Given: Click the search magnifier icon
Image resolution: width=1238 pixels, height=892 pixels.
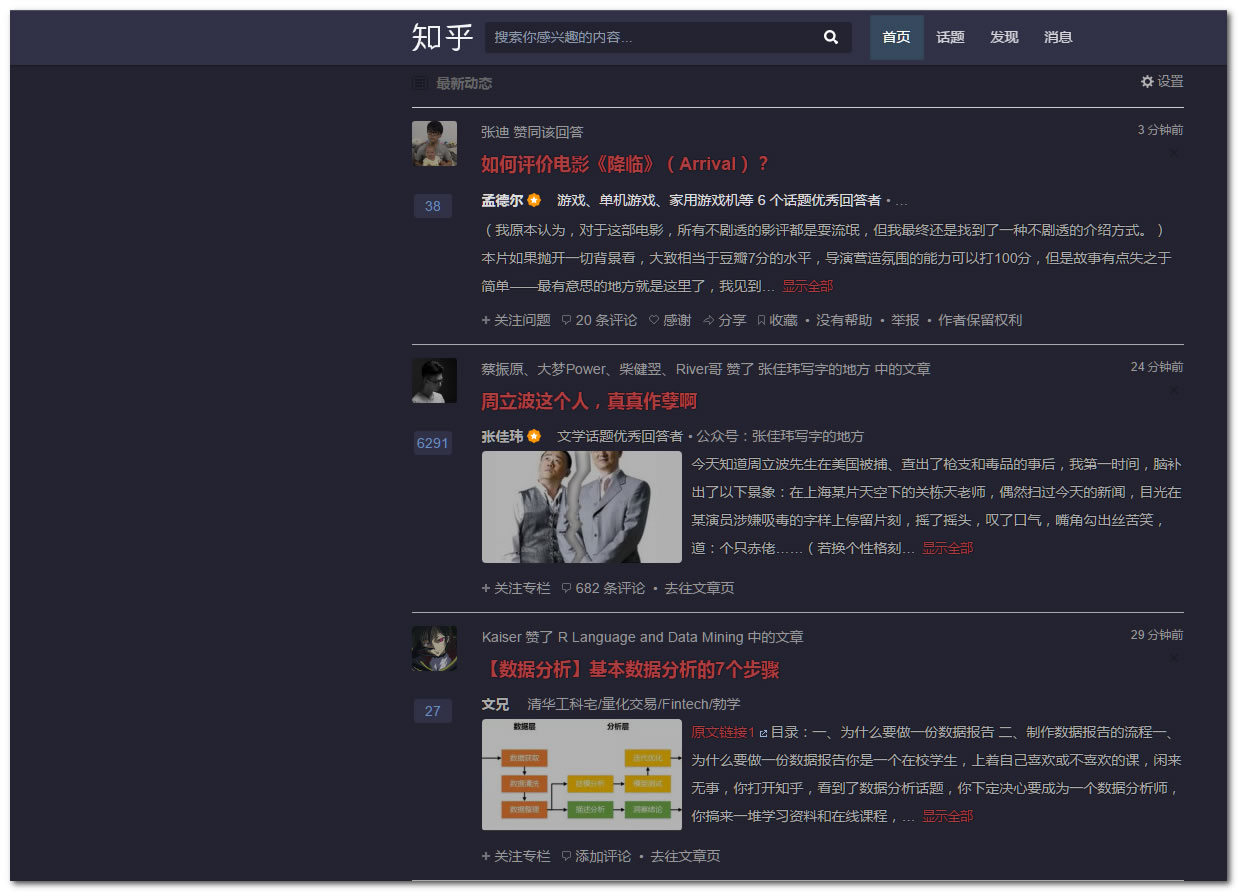Looking at the screenshot, I should point(831,37).
